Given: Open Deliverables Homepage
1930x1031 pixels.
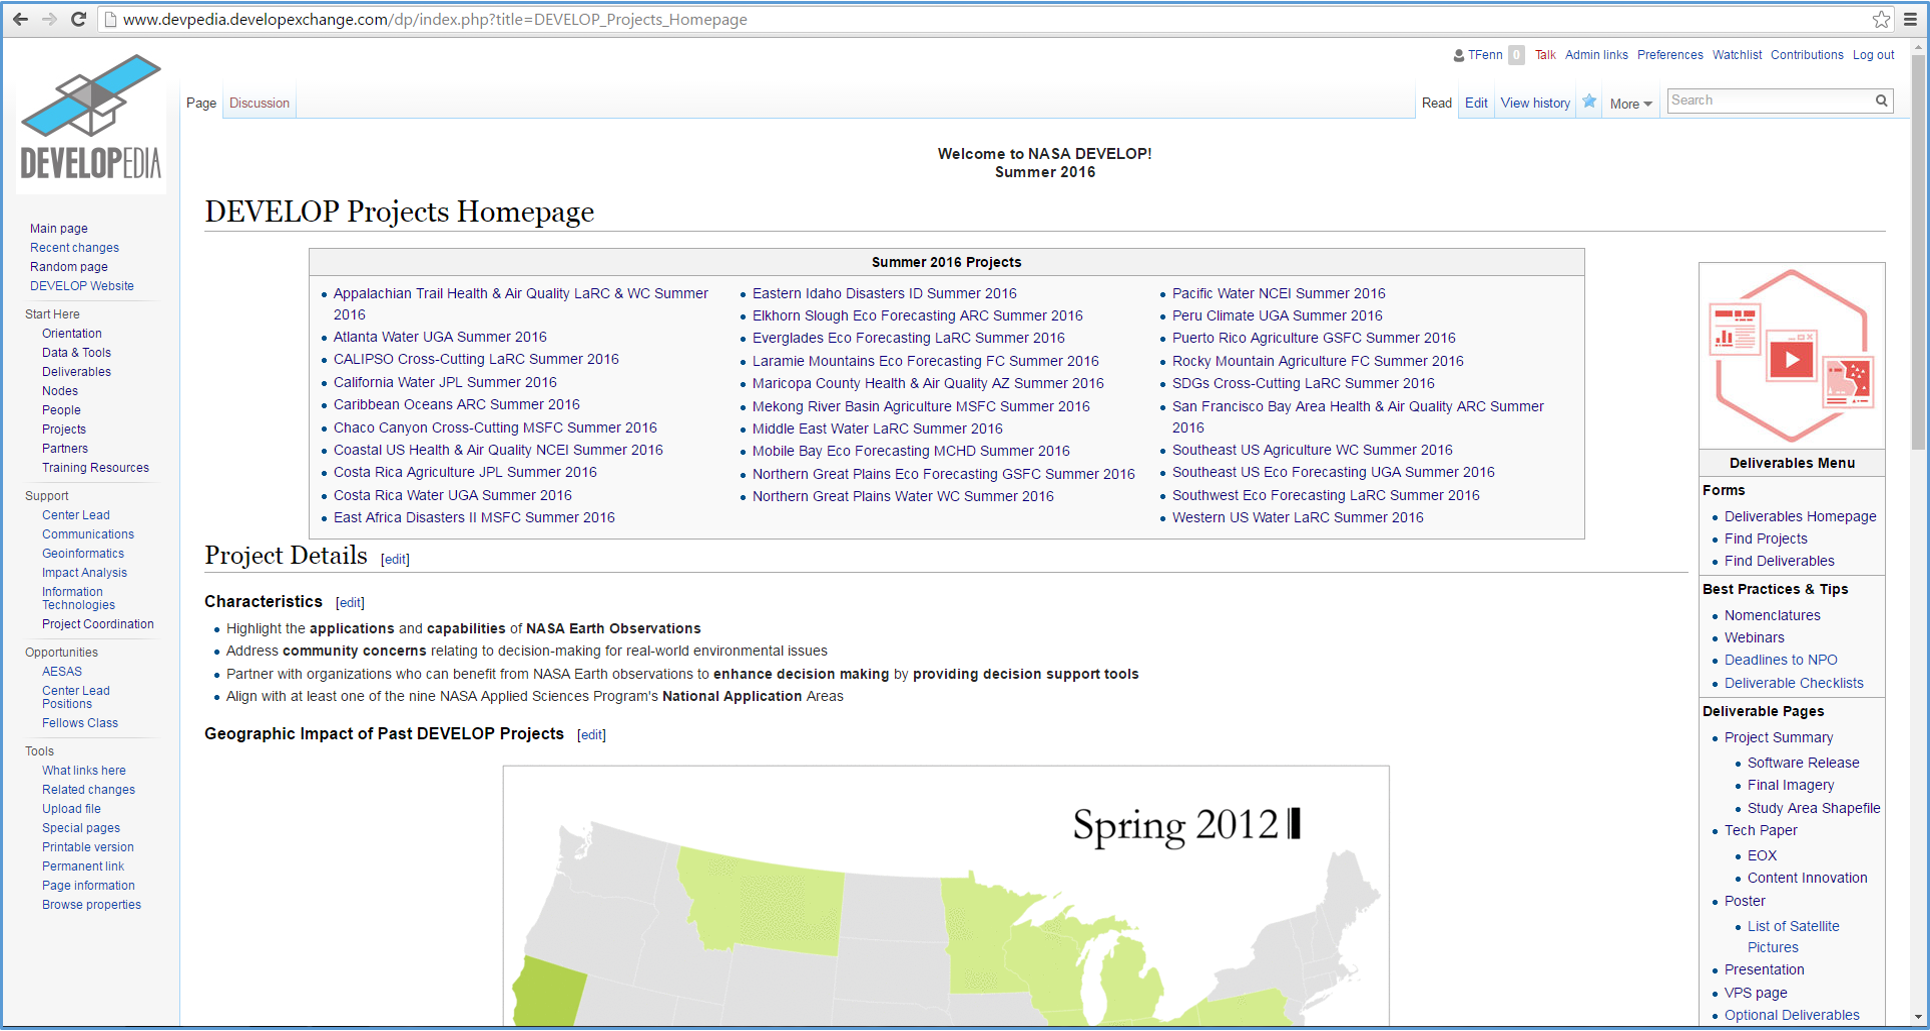Looking at the screenshot, I should [x=1800, y=516].
